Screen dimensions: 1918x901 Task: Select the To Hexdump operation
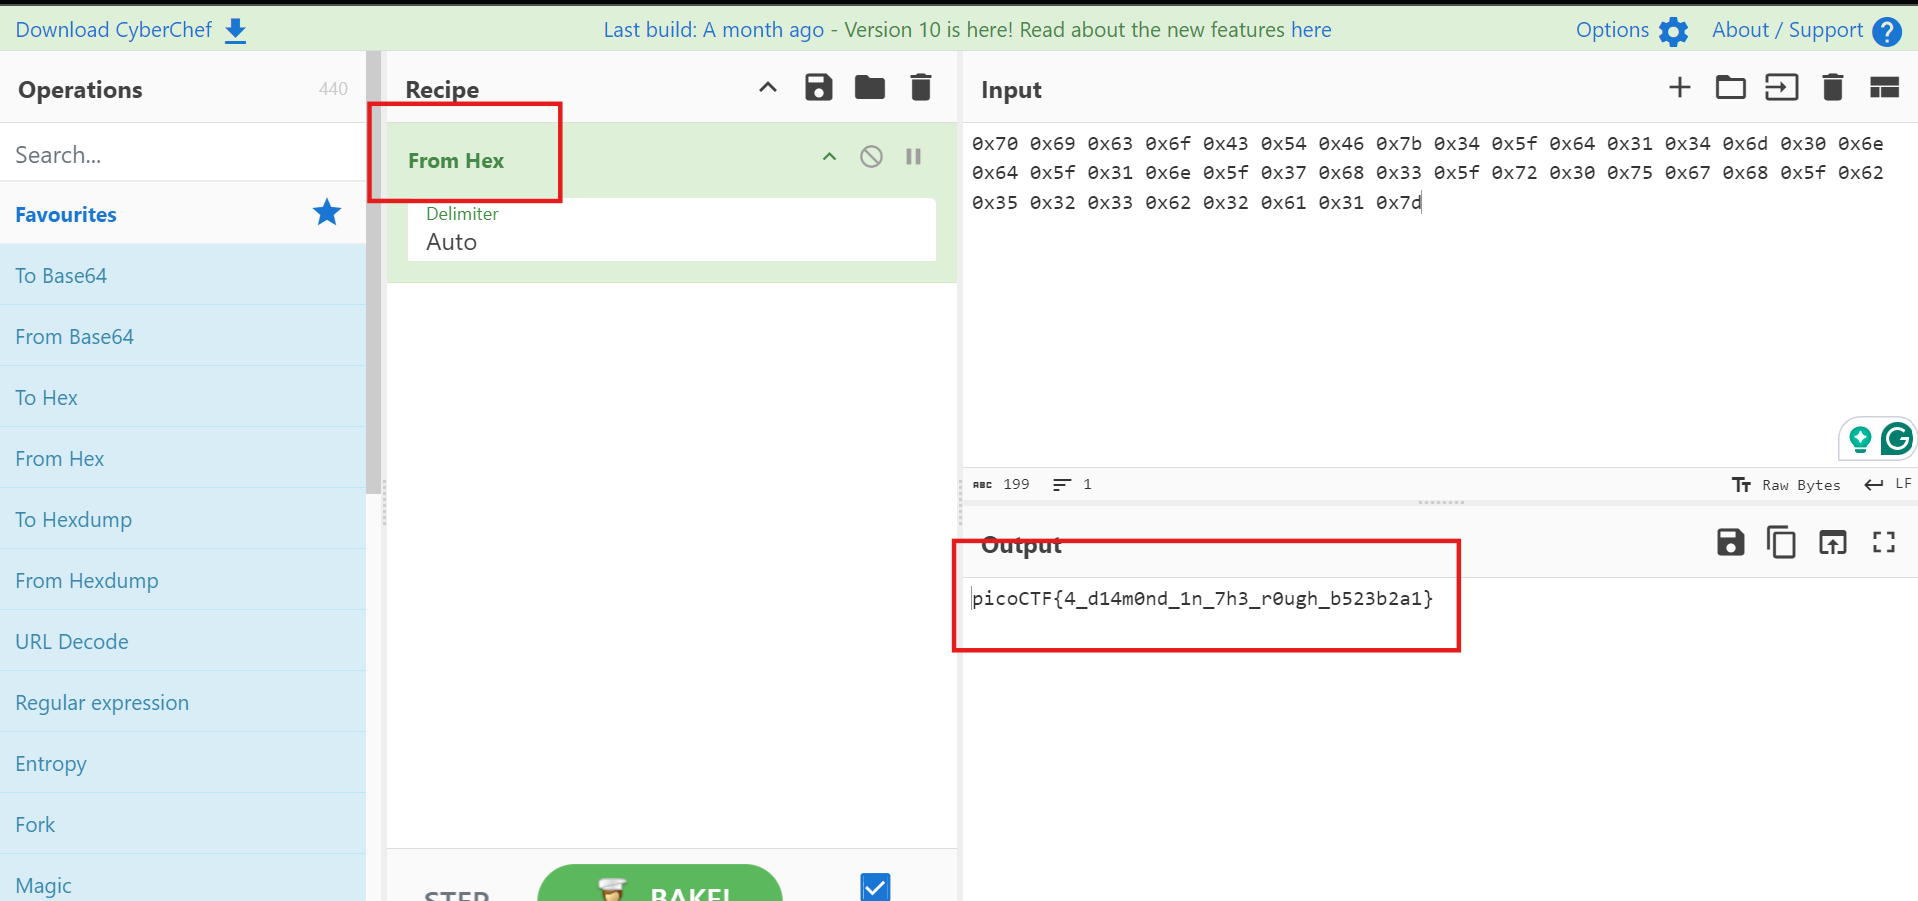[183, 519]
